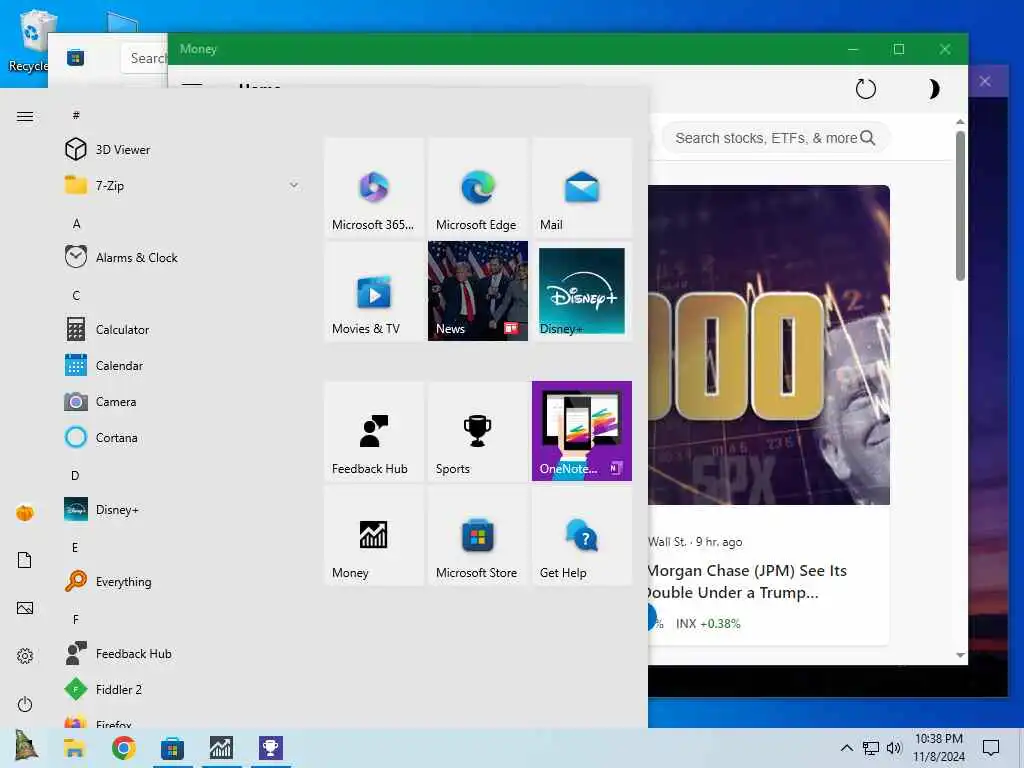Open the Microsoft Edge tile
This screenshot has height=768, width=1024.
coord(477,187)
